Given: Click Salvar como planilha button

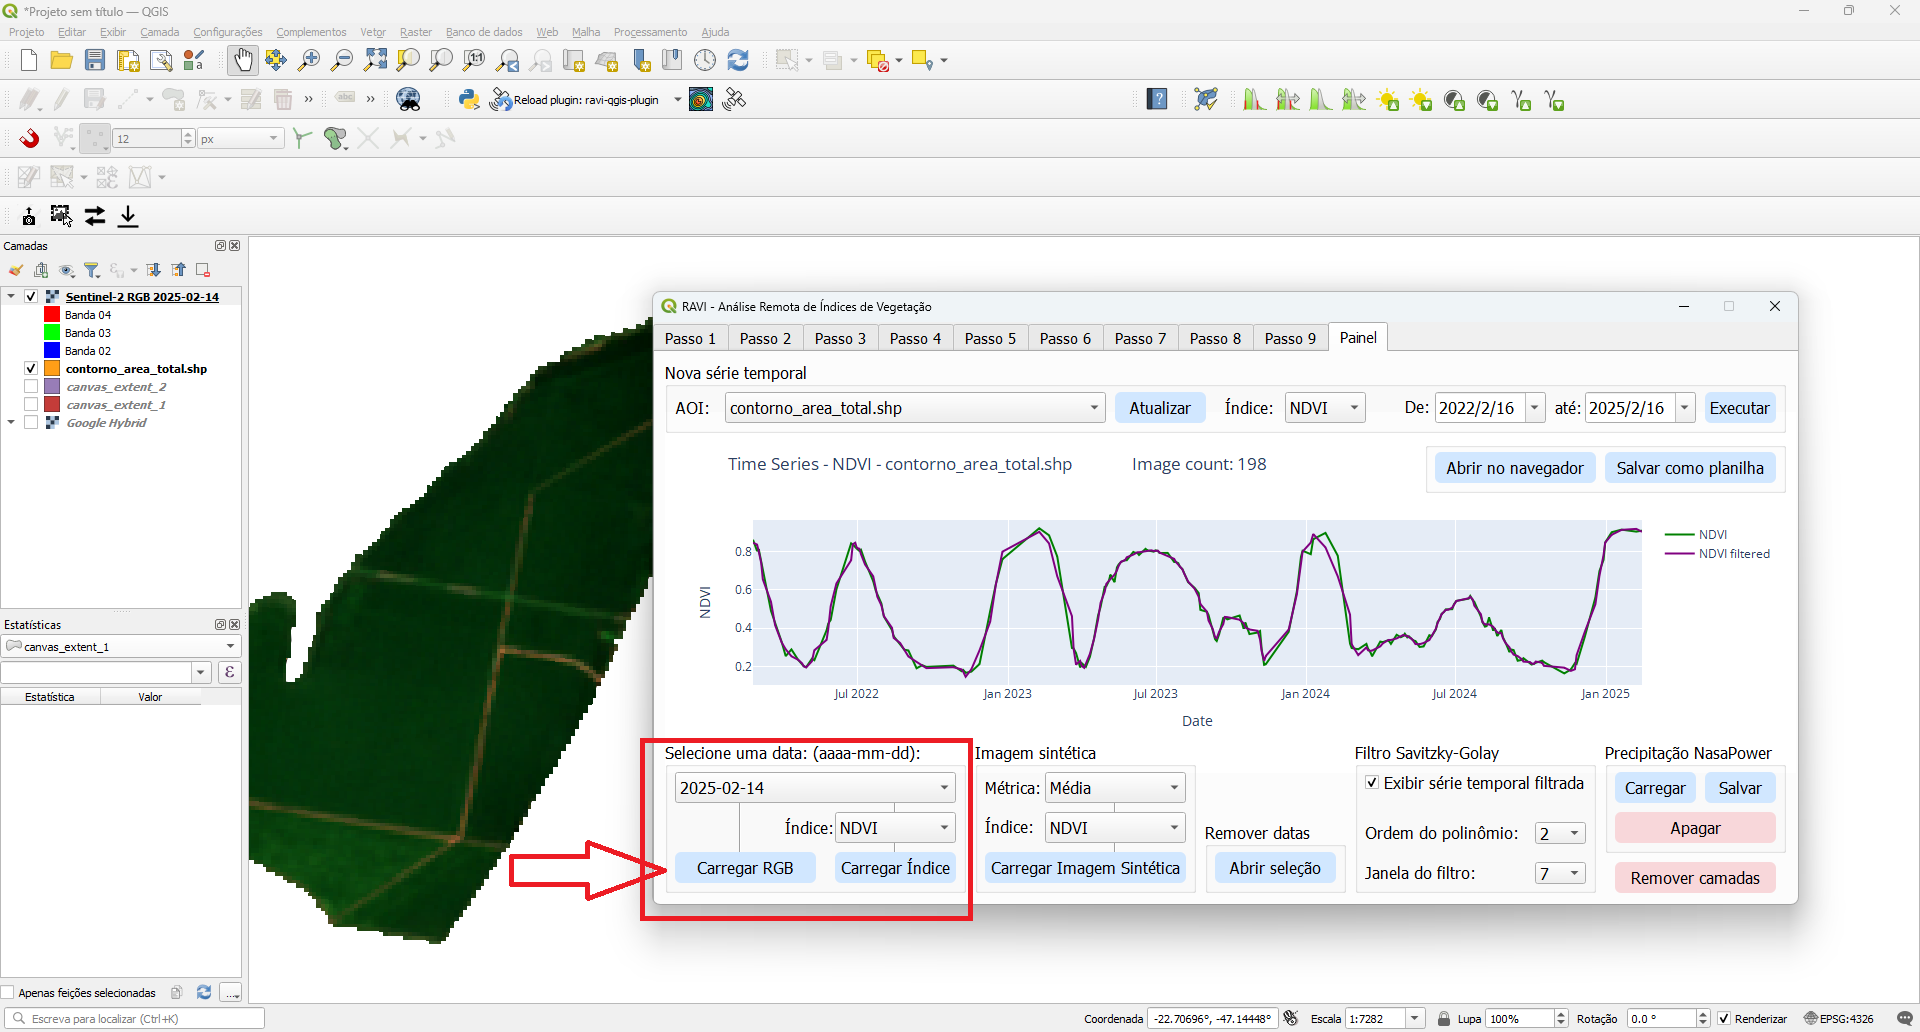Looking at the screenshot, I should pos(1690,468).
